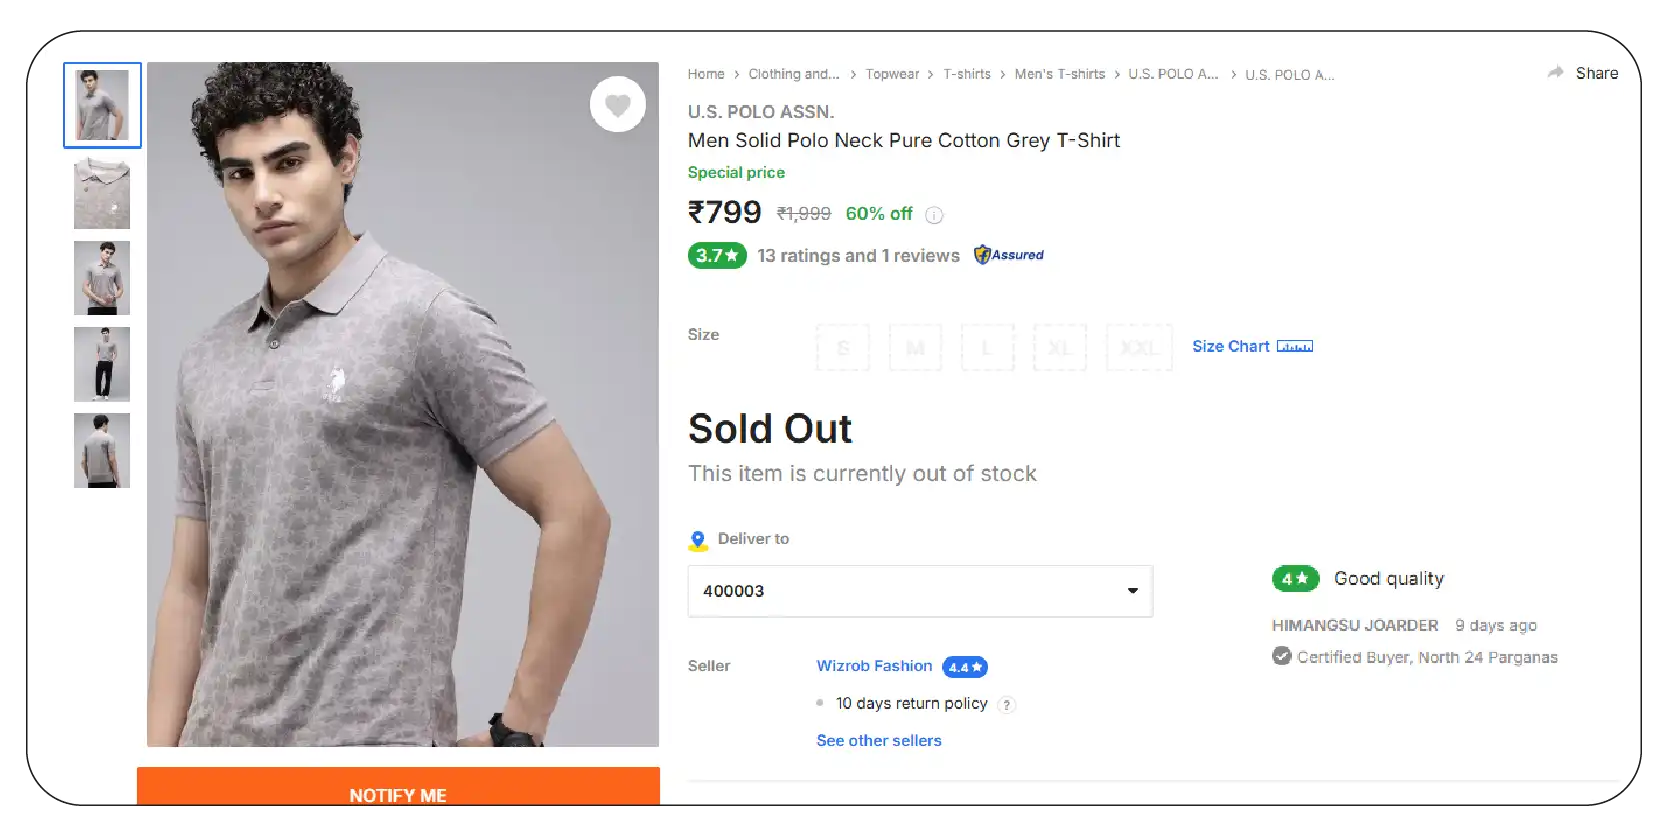Click the Flipkart Assured badge
Screen dimensions: 1665x827
(x=1008, y=255)
